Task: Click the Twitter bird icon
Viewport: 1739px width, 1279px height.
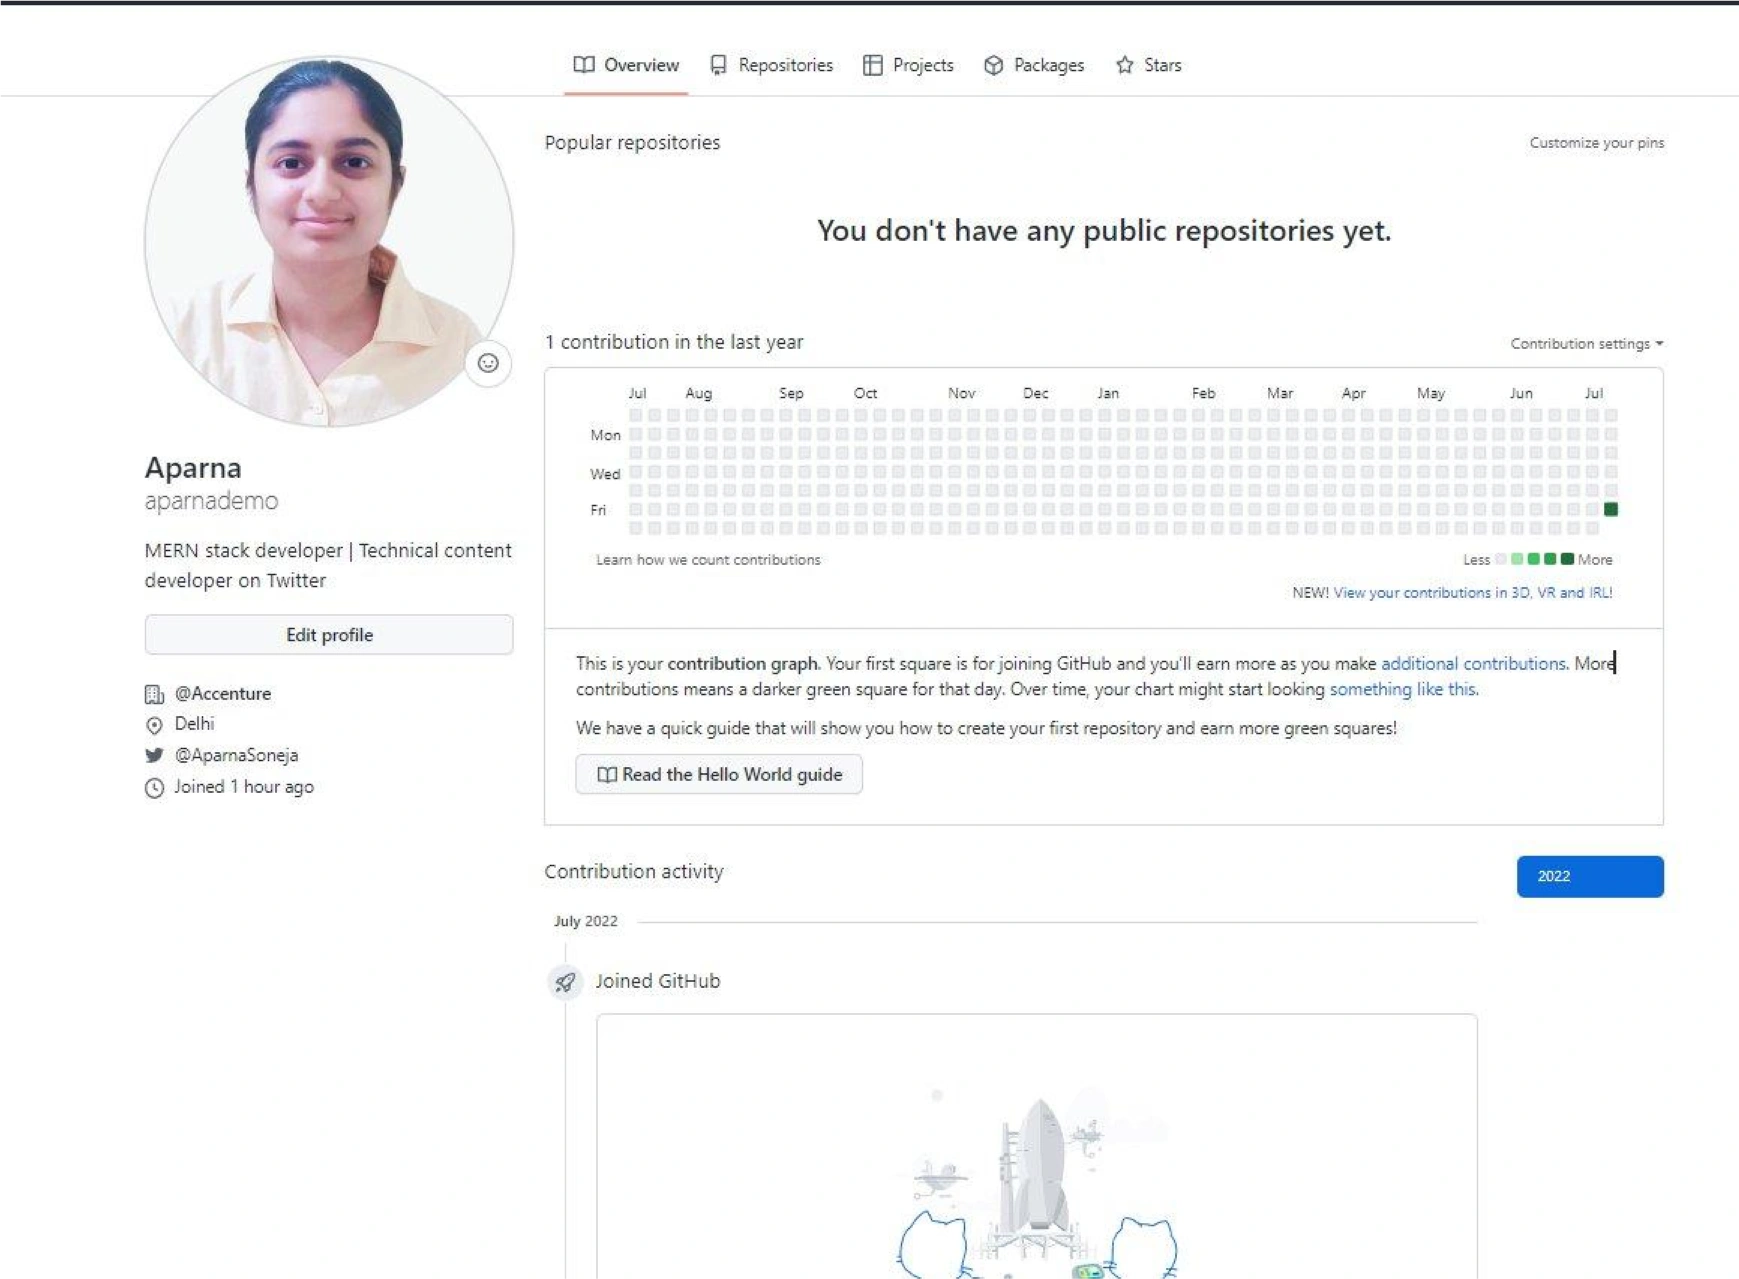Action: (x=154, y=755)
